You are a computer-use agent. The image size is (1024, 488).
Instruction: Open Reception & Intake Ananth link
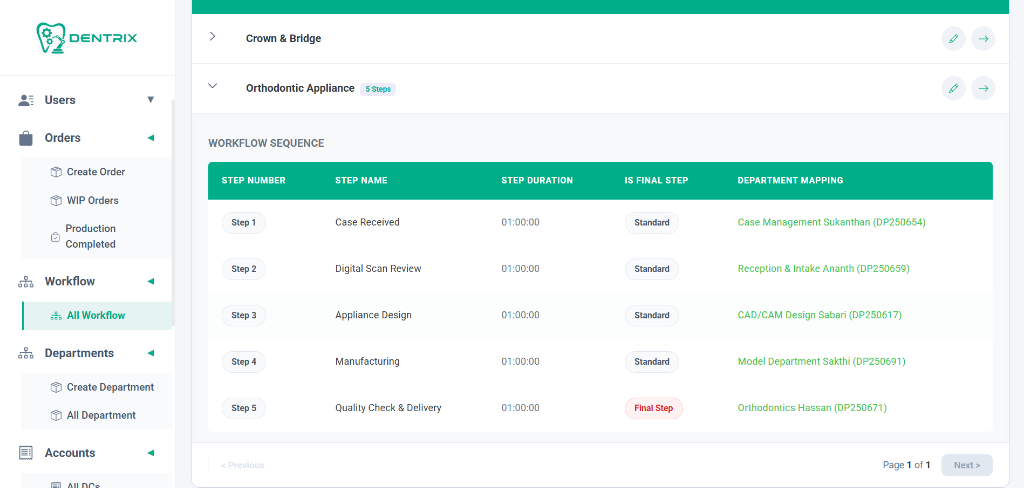click(824, 268)
